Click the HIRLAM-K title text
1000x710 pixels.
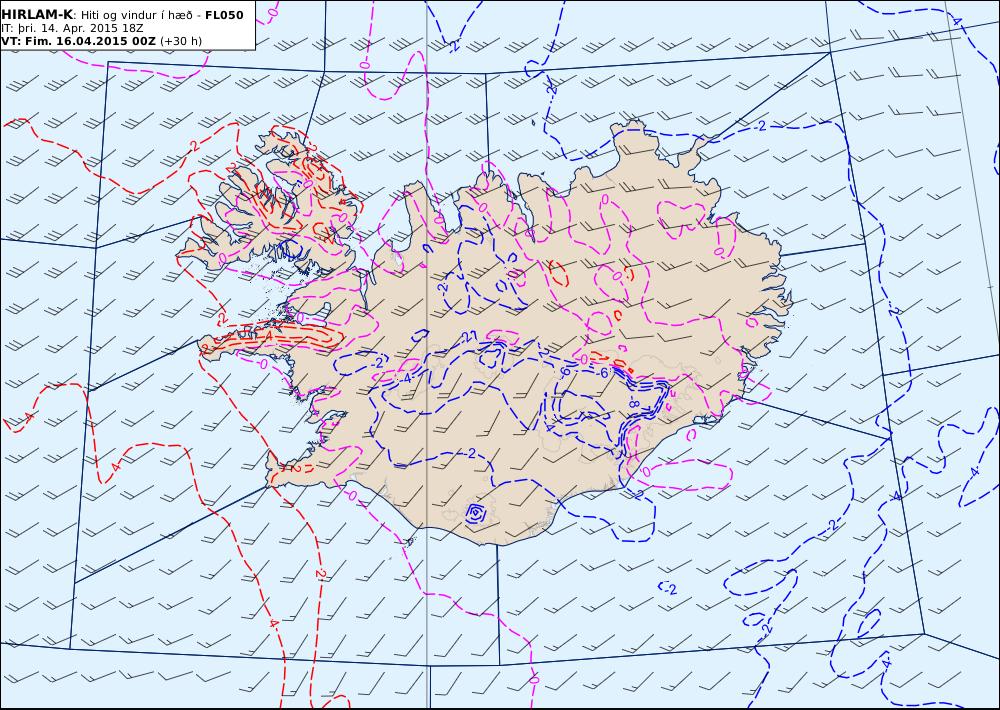click(x=36, y=15)
